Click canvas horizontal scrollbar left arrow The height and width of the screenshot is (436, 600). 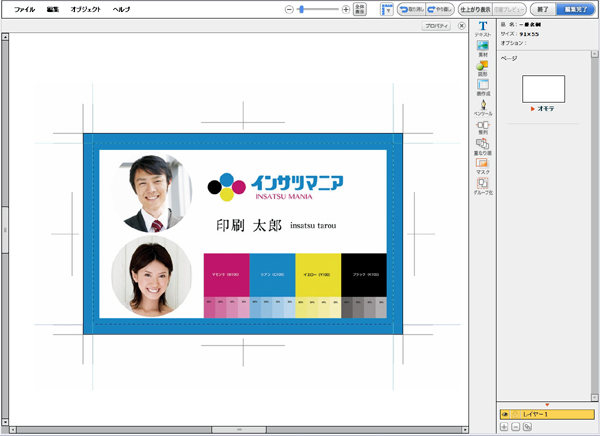(13, 430)
